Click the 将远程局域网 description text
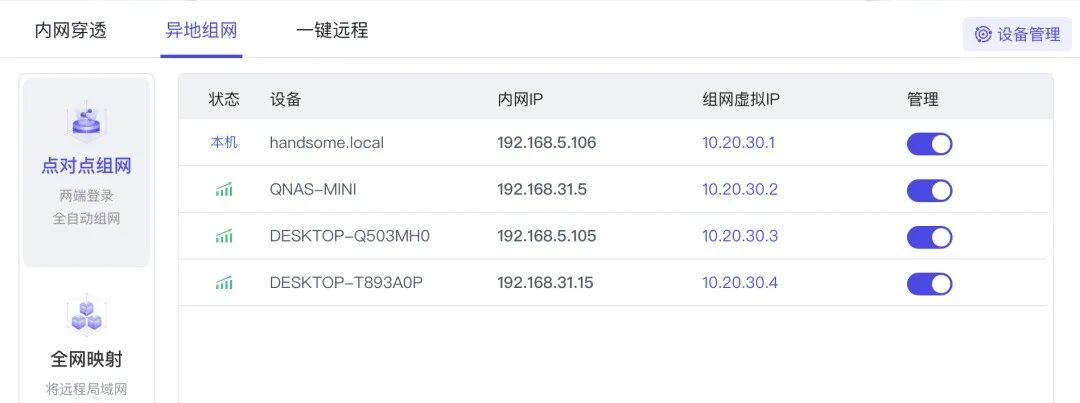1080x403 pixels. point(86,389)
